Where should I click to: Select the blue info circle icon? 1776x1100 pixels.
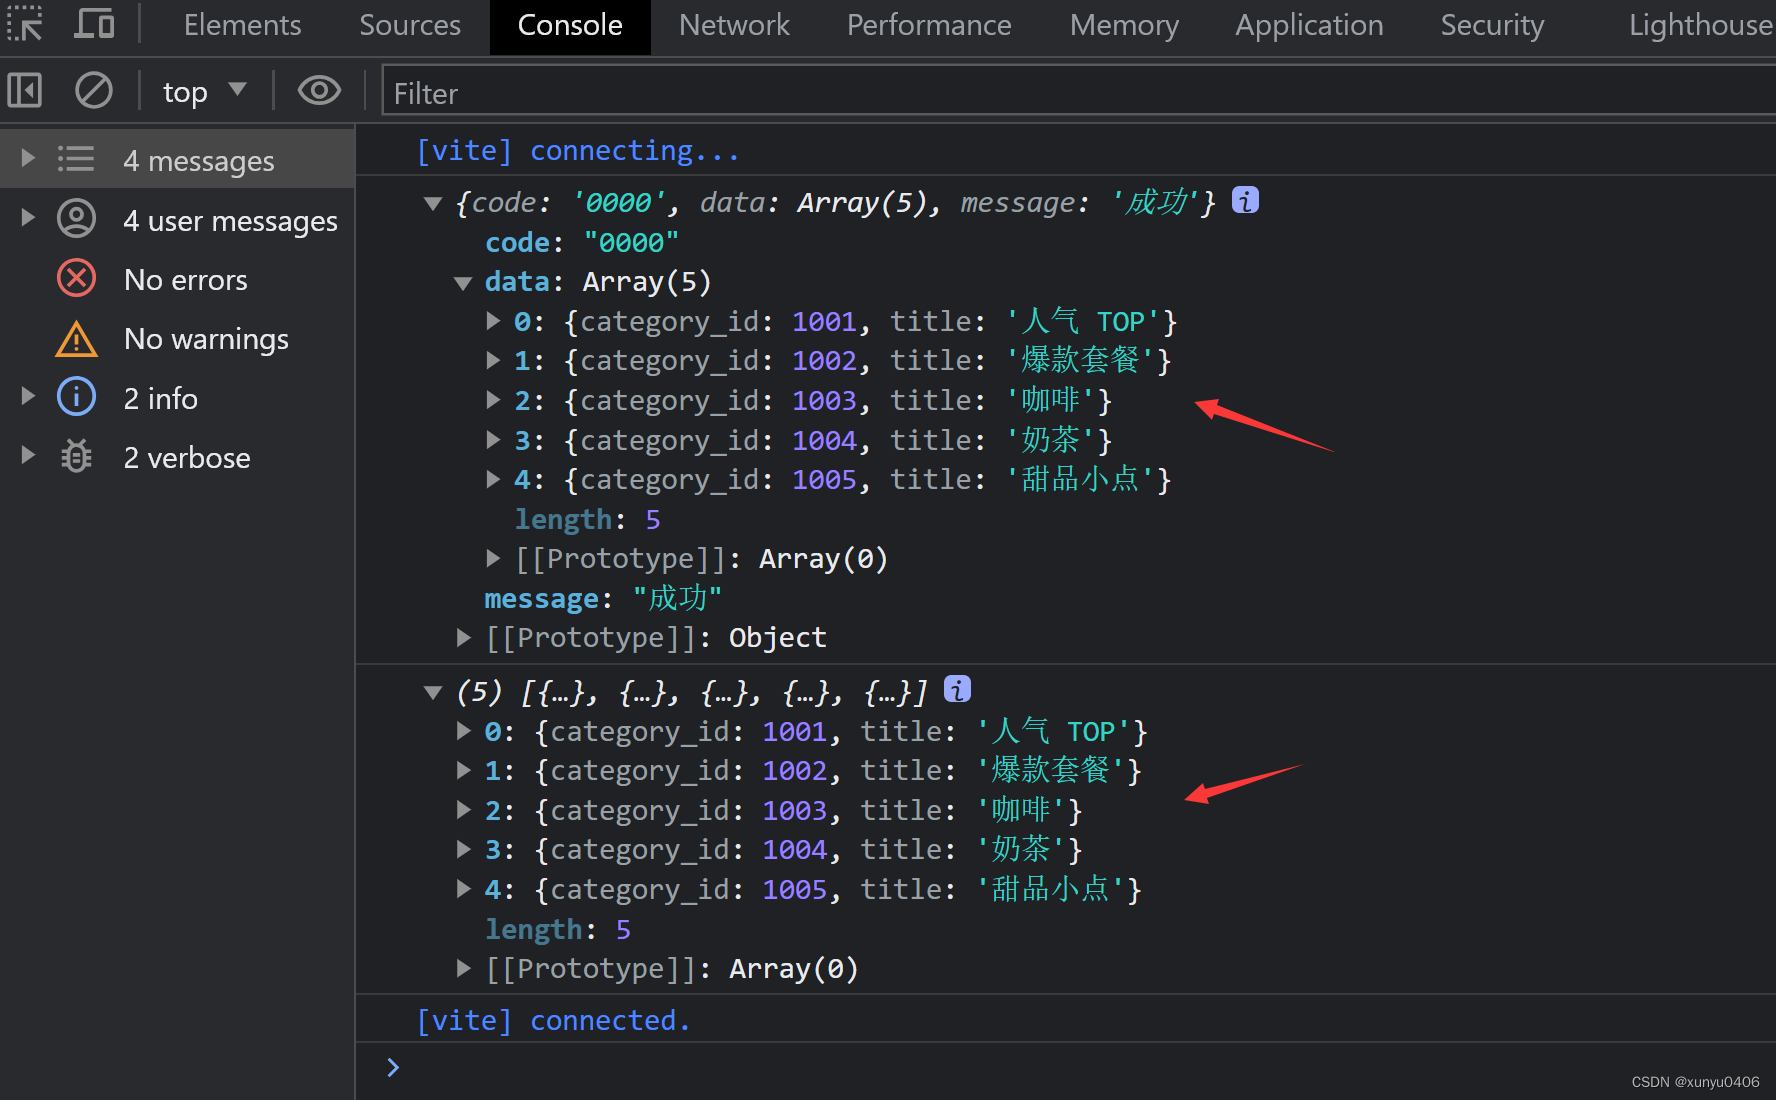click(76, 397)
